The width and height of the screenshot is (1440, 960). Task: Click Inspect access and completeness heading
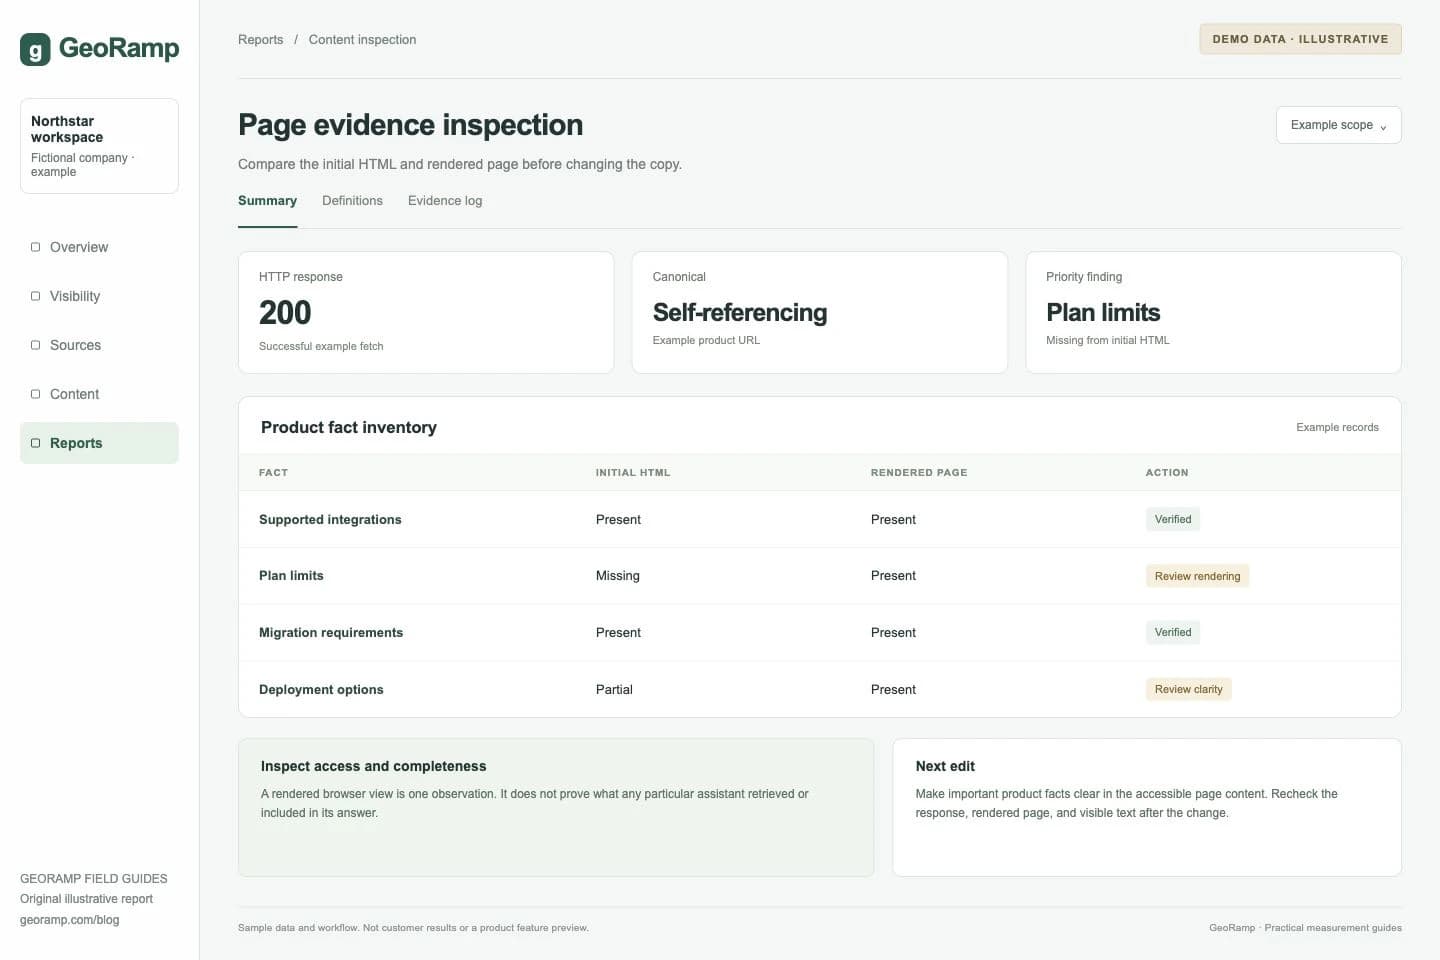click(373, 766)
